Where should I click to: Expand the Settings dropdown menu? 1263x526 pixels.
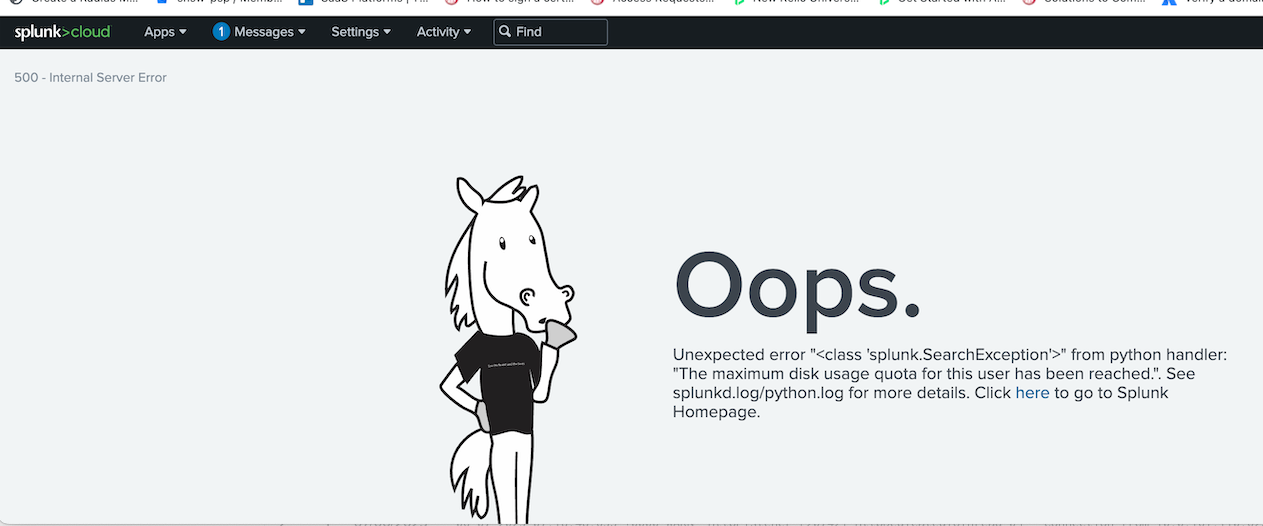point(361,32)
